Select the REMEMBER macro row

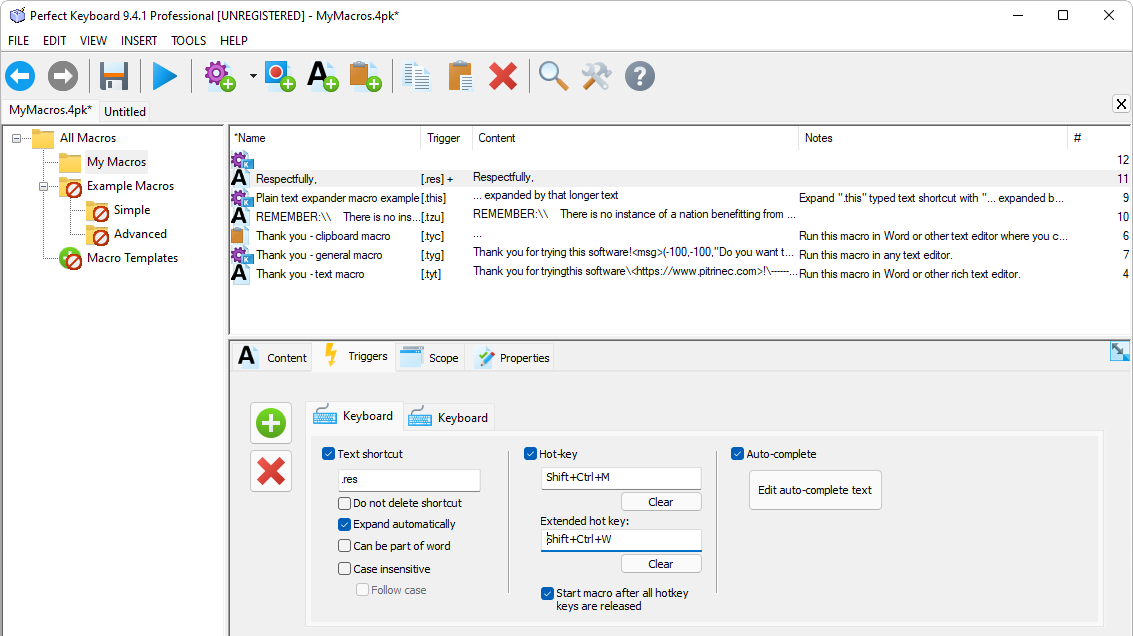679,216
